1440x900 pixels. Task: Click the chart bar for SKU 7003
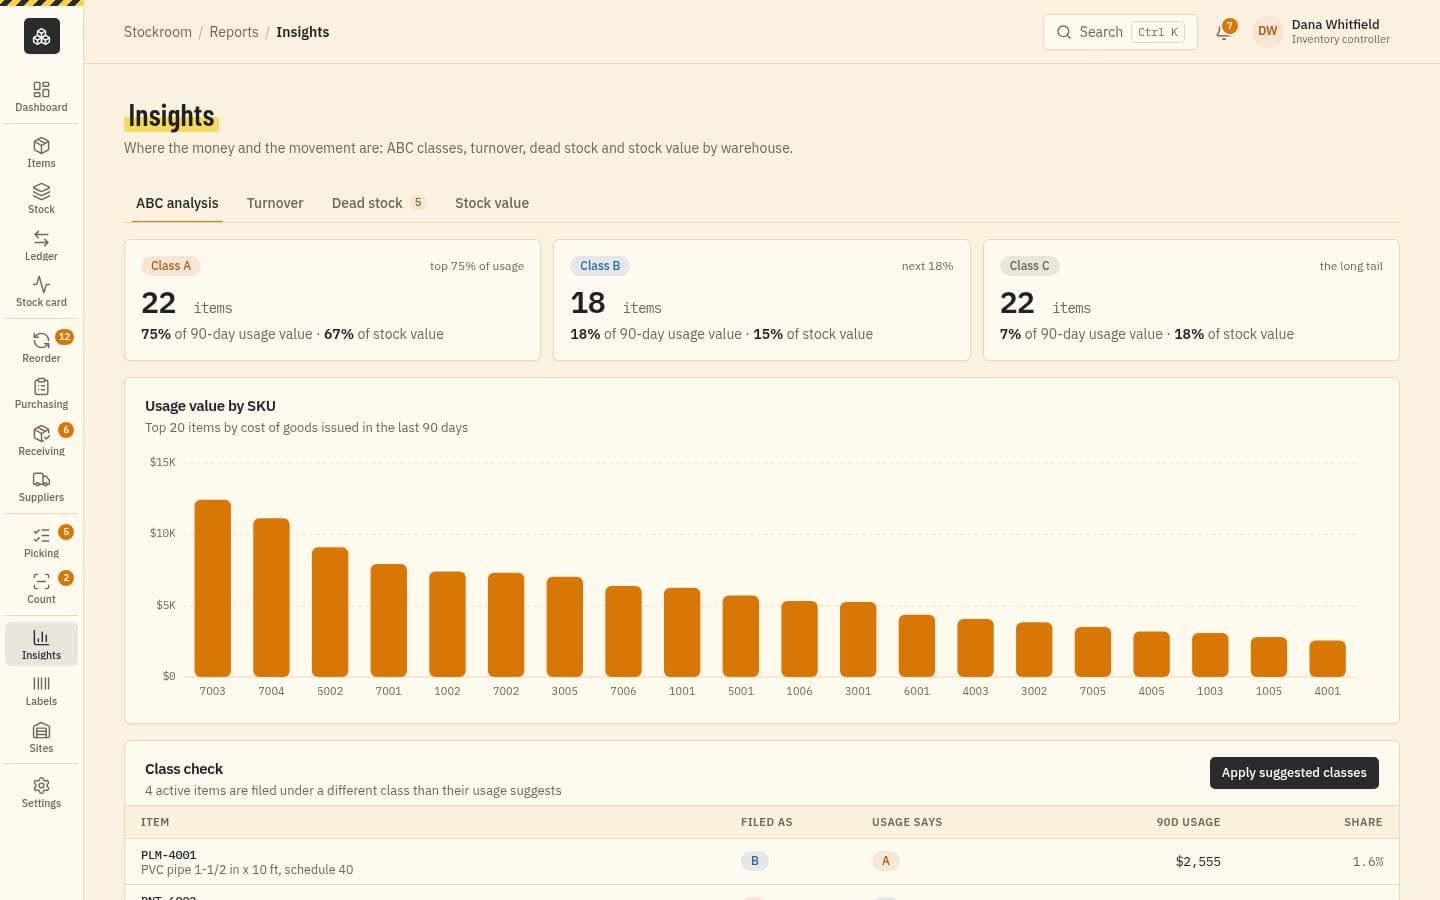[212, 588]
